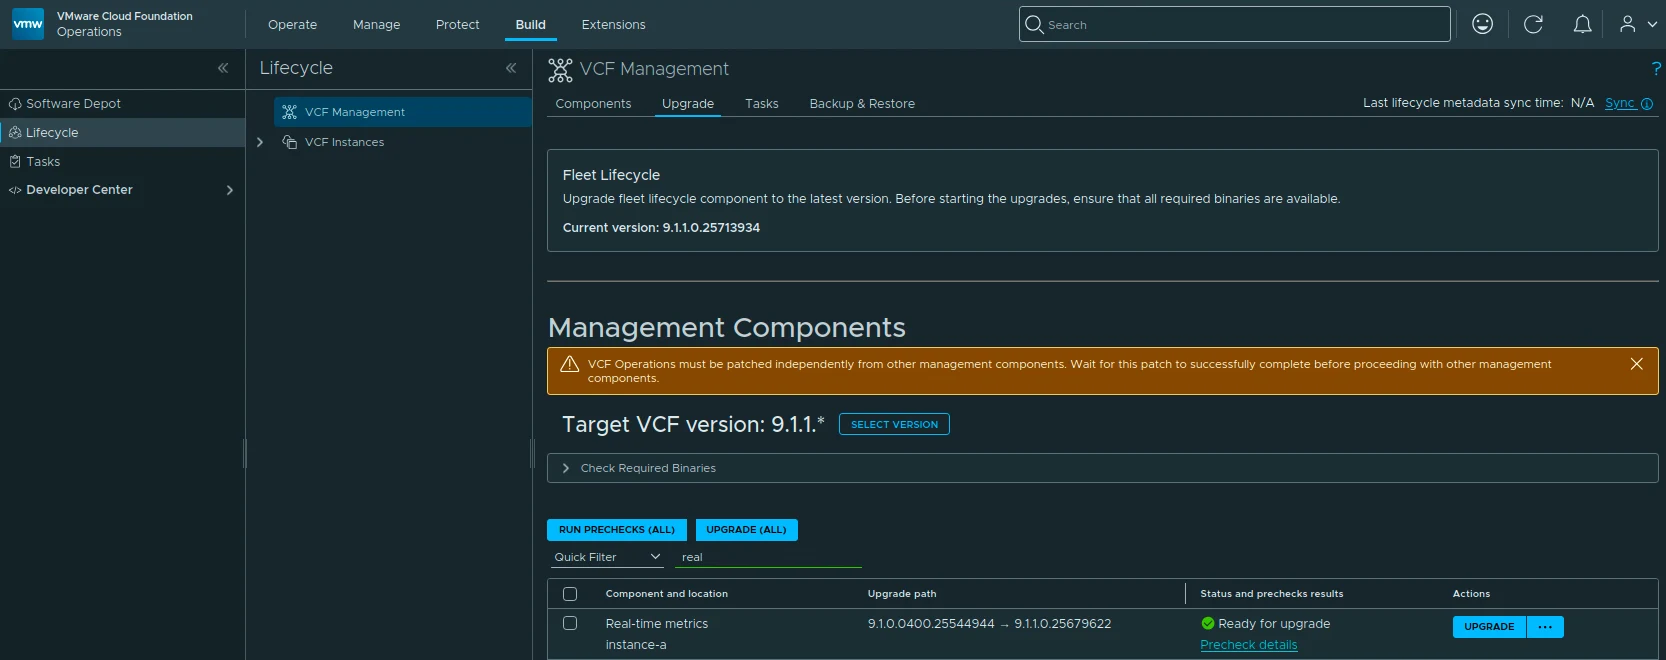Click the warning triangle icon in banner
This screenshot has width=1666, height=660.
click(x=570, y=364)
